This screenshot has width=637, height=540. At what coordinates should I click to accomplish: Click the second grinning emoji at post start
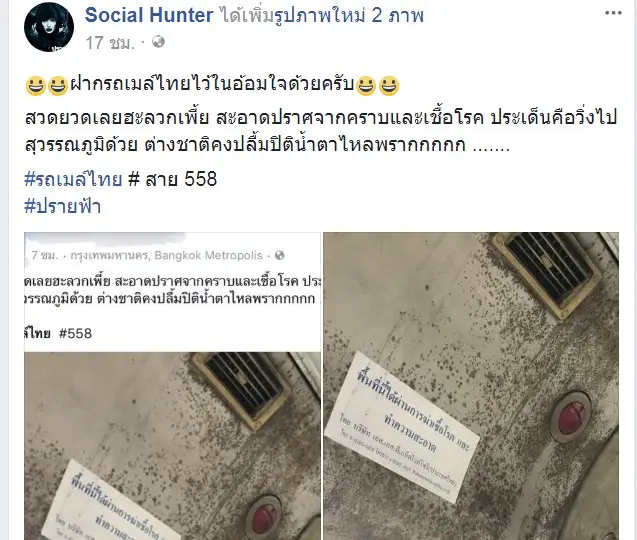58,86
